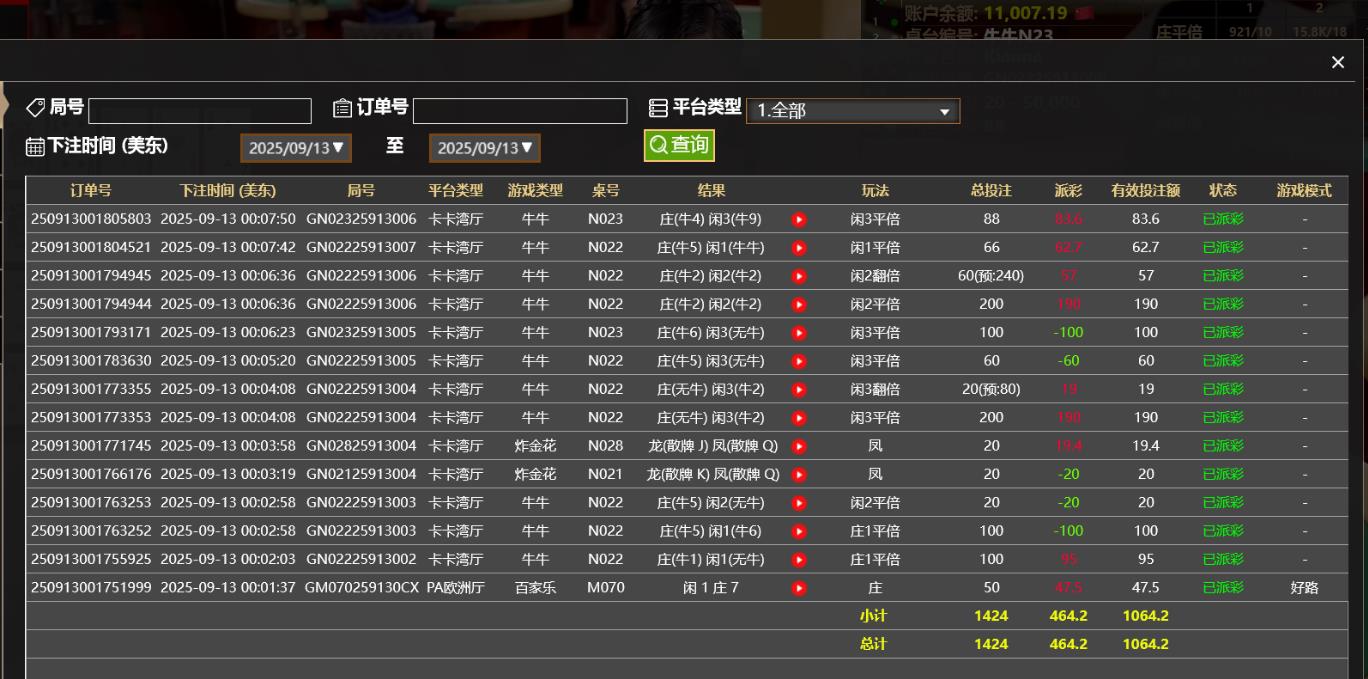Open replay for order 250913001755925

[x=799, y=559]
